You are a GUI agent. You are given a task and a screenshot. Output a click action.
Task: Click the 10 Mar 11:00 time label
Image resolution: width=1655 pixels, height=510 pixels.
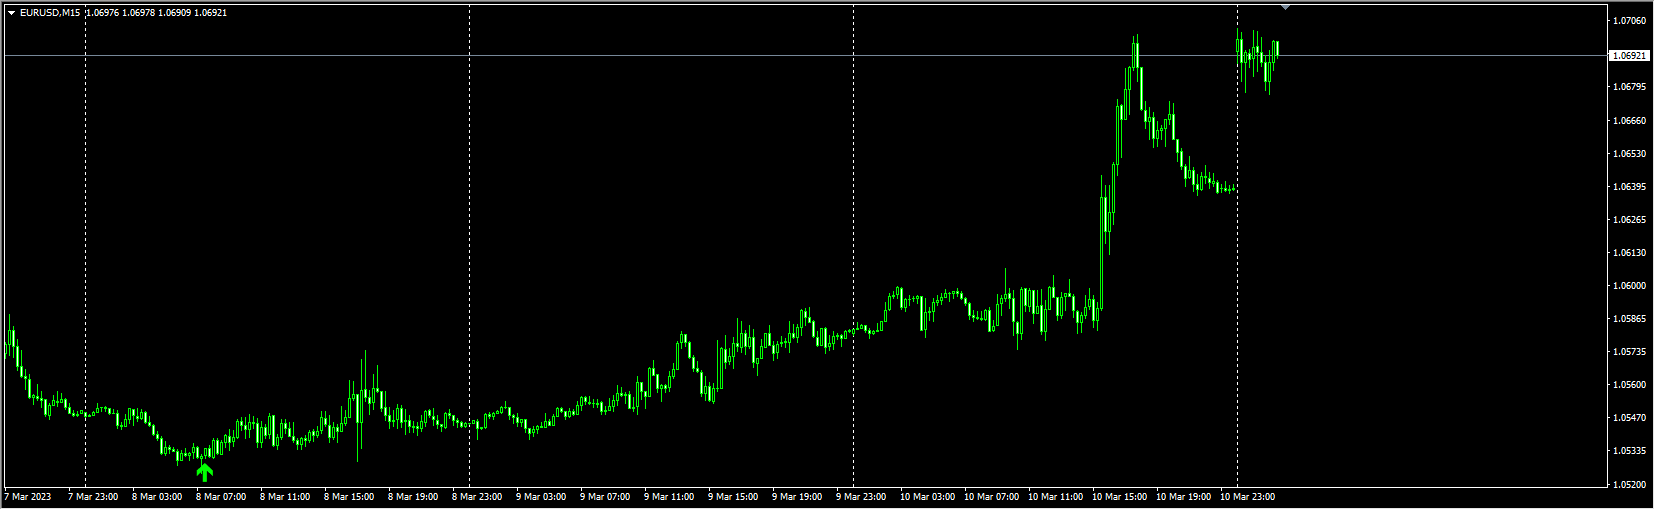1055,497
